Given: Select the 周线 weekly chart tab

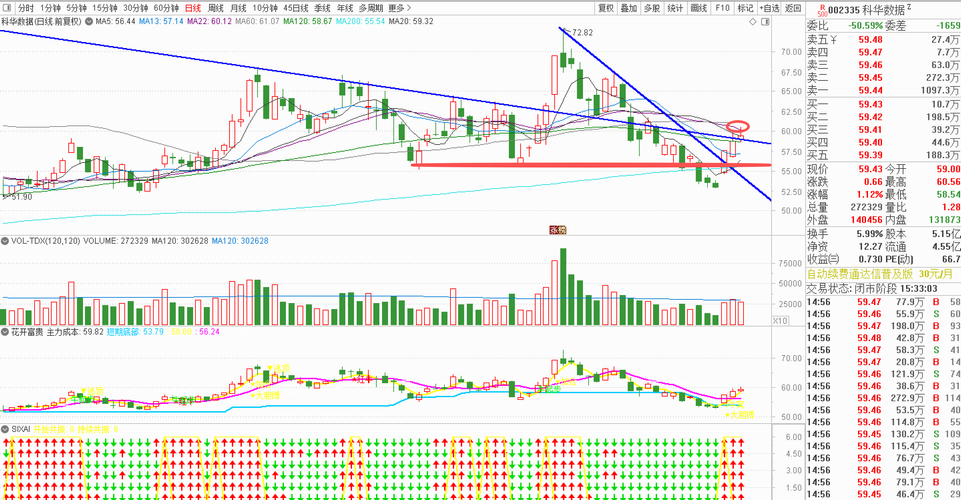Looking at the screenshot, I should click(216, 8).
